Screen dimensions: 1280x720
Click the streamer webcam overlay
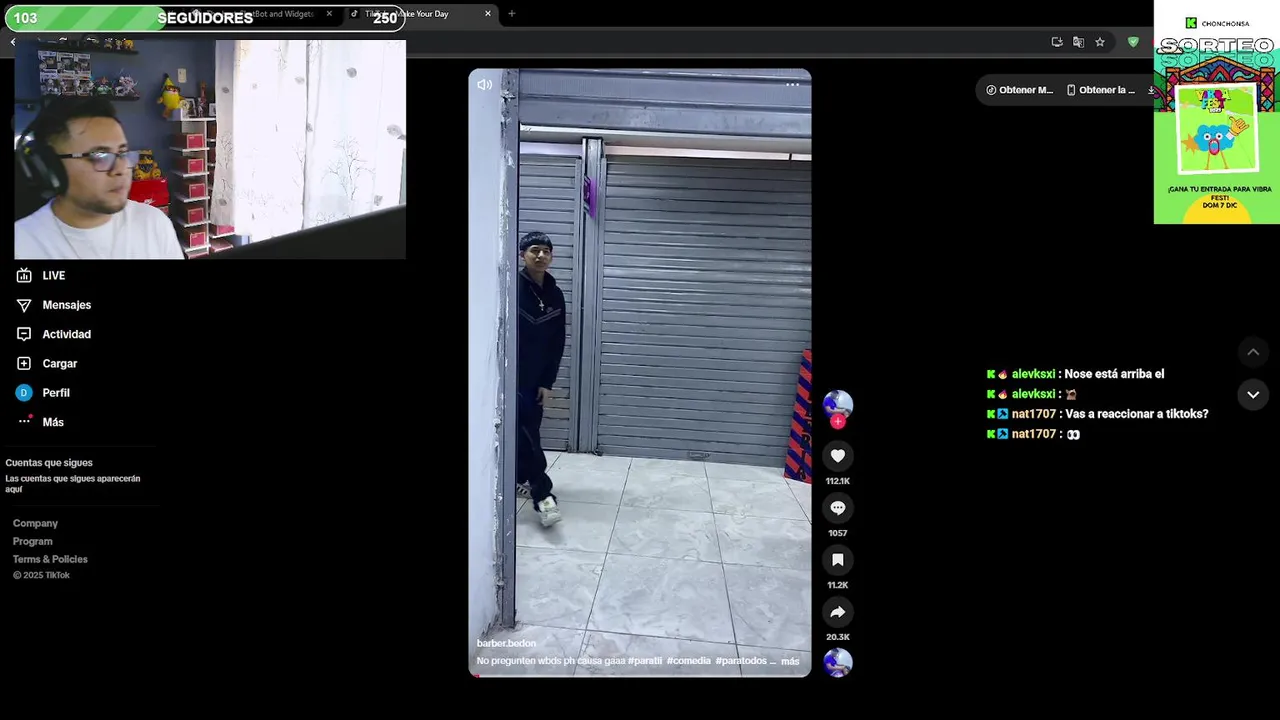pos(210,149)
